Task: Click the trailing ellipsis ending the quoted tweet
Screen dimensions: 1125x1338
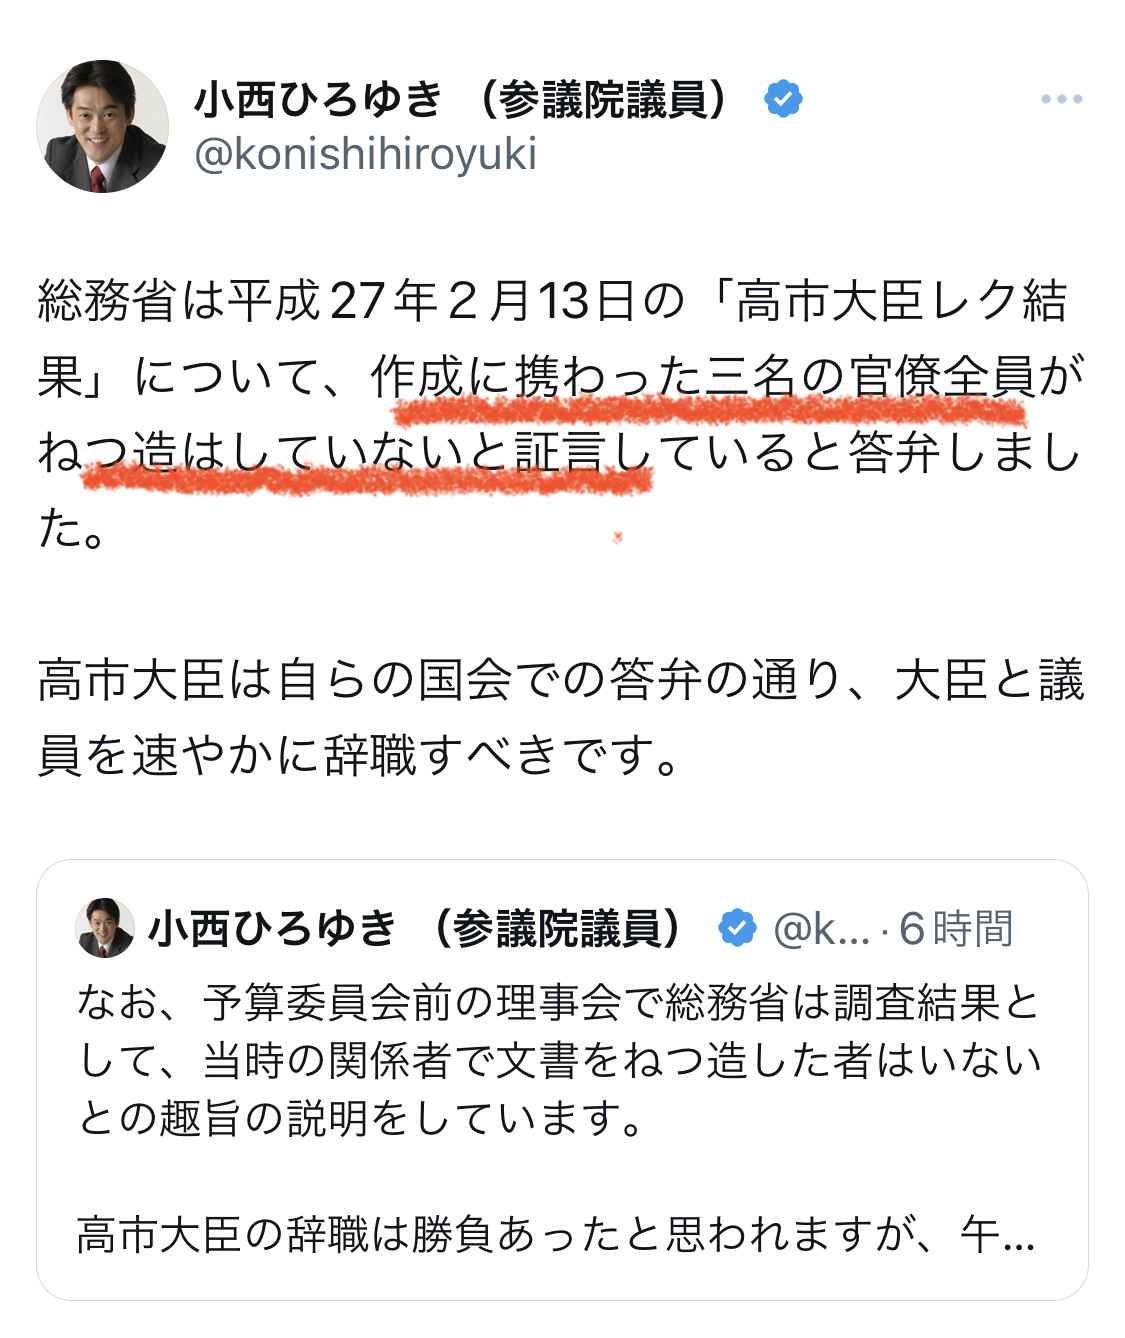Action: click(x=1018, y=1240)
